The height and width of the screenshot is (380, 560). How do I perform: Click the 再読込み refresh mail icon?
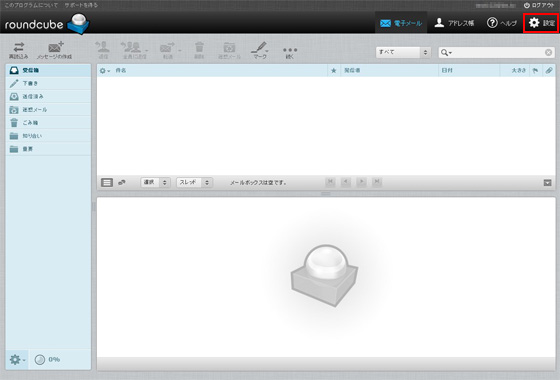(x=19, y=50)
